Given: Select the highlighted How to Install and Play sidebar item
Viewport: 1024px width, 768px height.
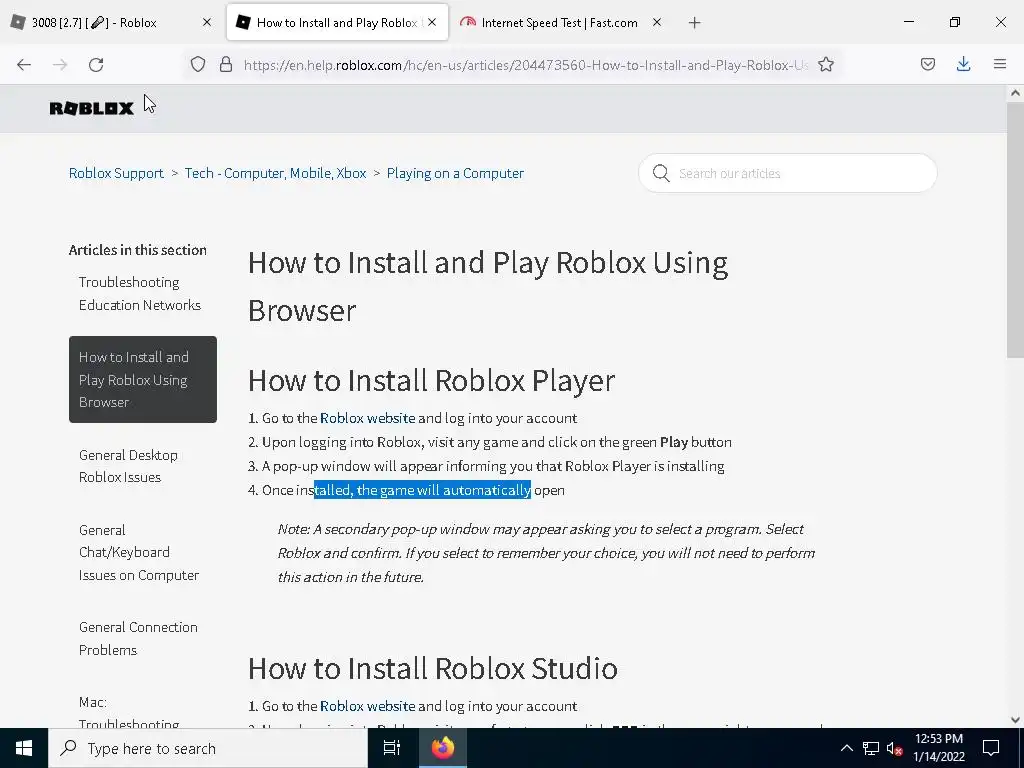Looking at the screenshot, I should coord(143,379).
